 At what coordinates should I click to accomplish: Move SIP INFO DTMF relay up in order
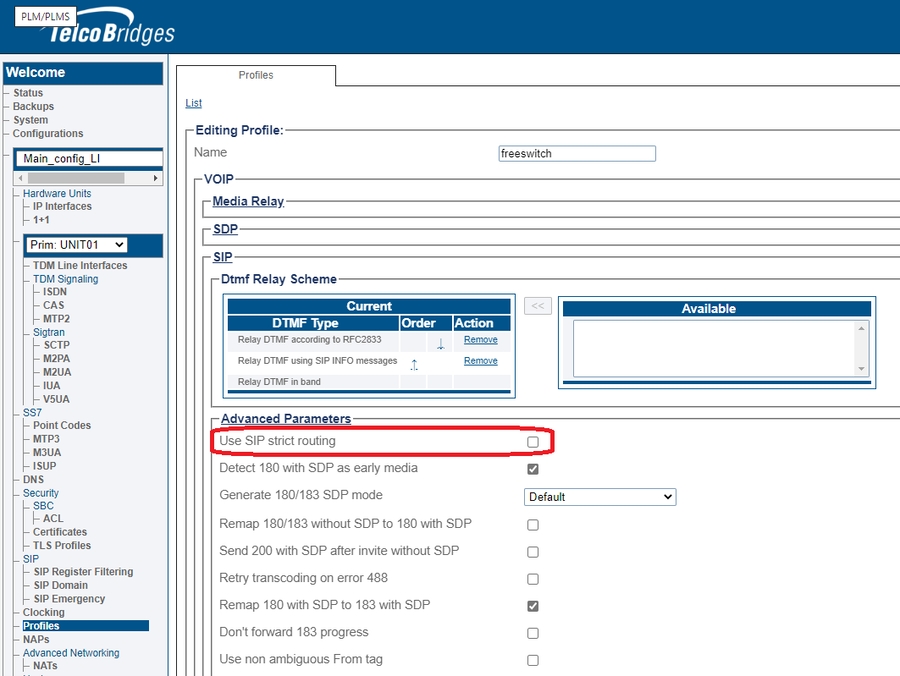click(x=414, y=364)
